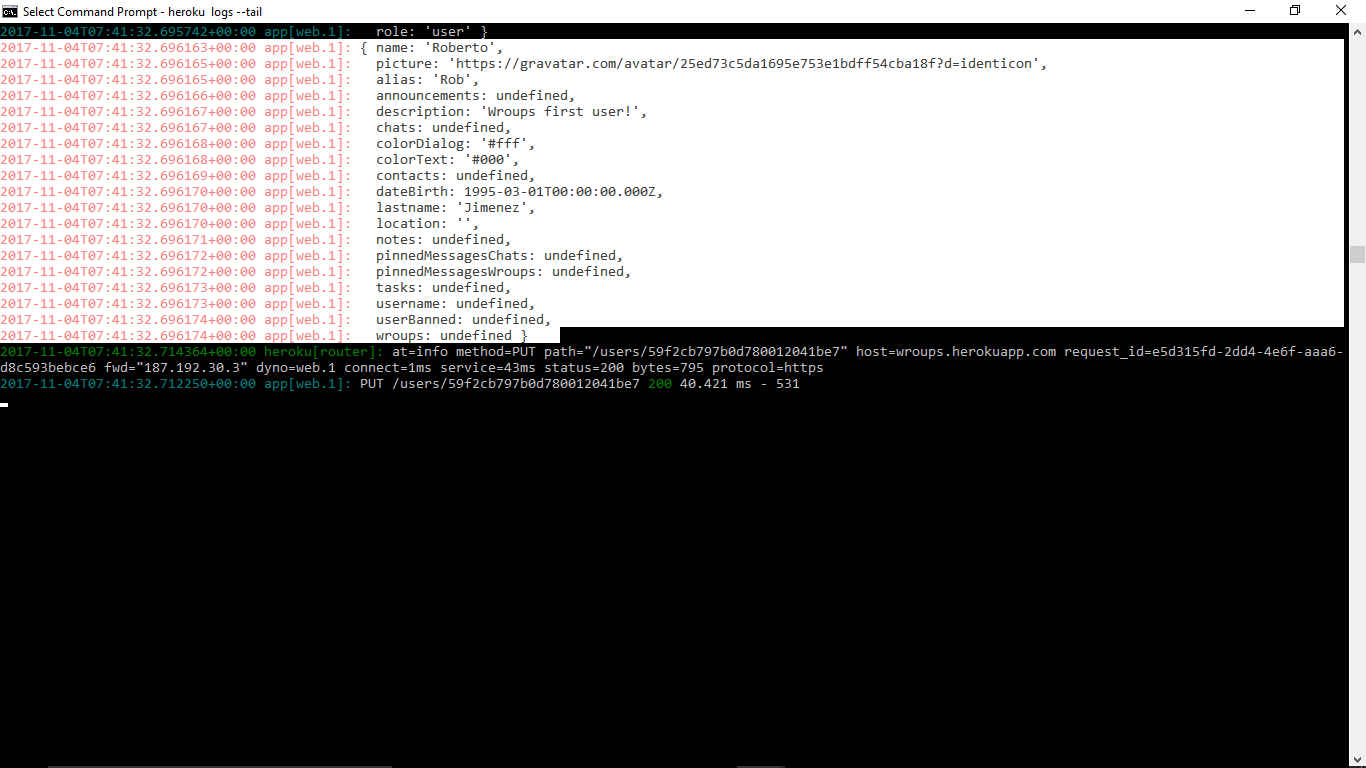Minimize the Command Prompt window

click(1250, 11)
